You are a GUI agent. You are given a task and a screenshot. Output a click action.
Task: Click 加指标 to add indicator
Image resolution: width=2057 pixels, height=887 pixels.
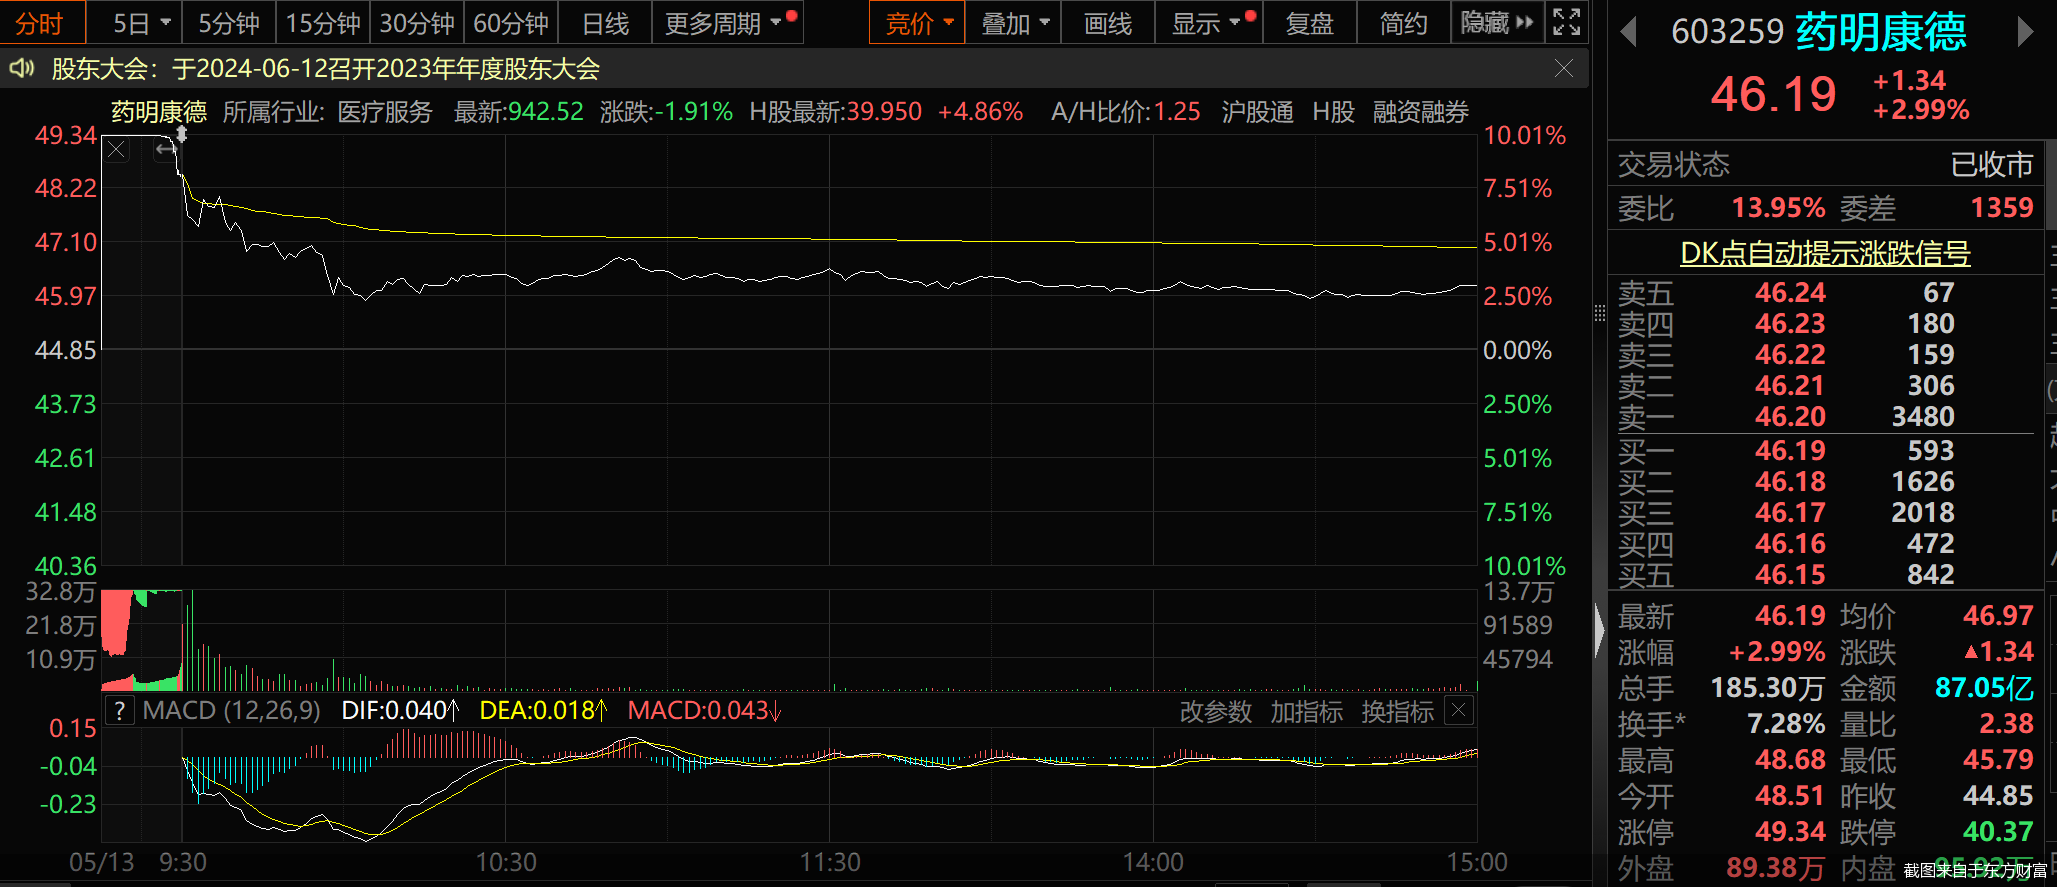pos(1307,712)
